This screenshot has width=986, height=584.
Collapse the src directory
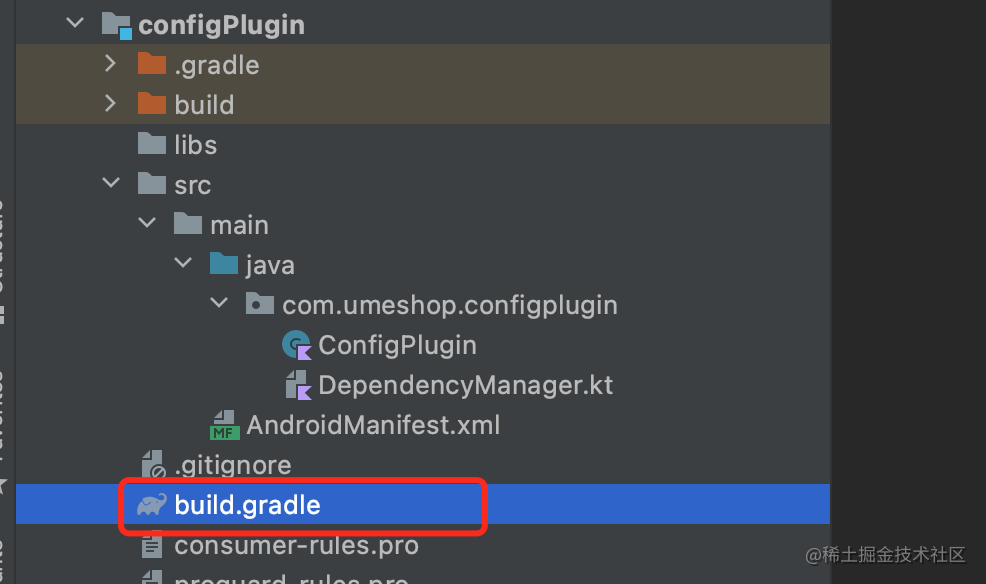click(111, 185)
